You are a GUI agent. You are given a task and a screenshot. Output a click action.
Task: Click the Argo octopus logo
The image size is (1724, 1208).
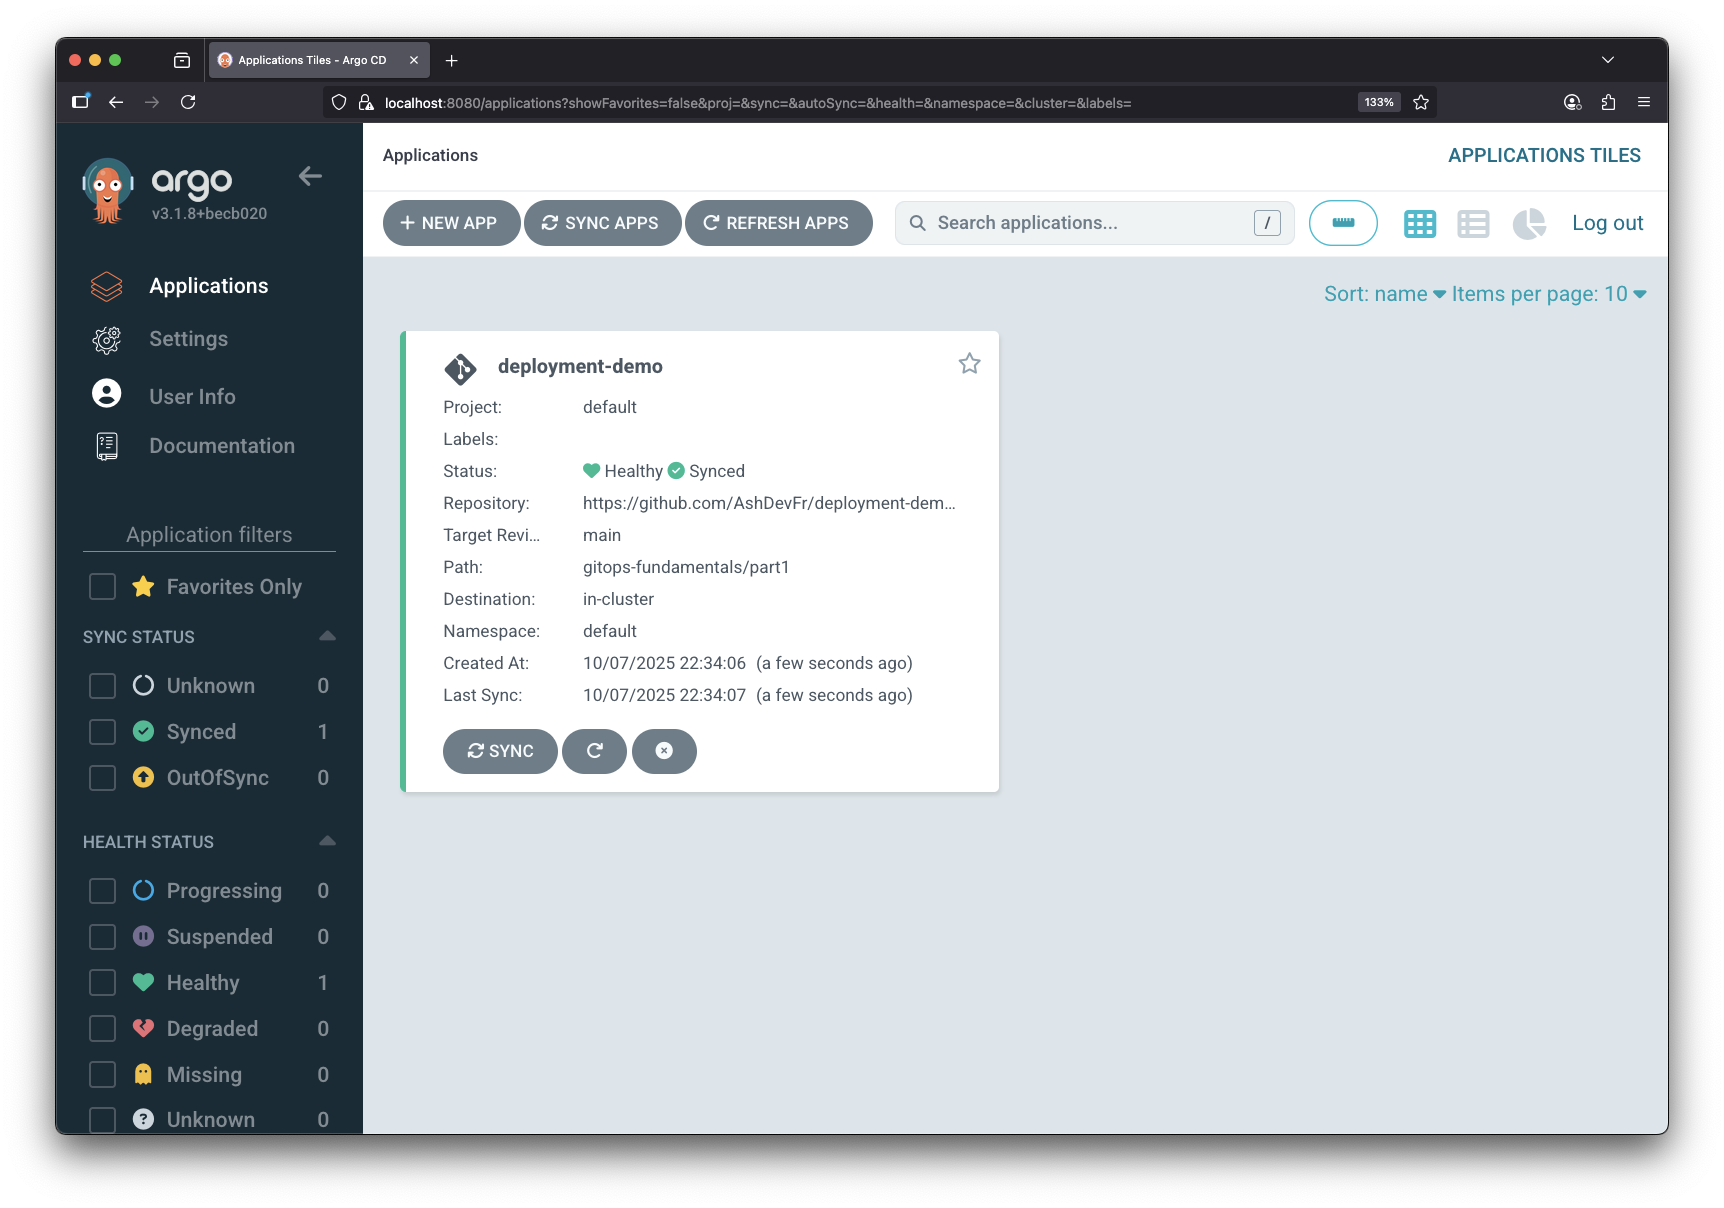click(x=108, y=190)
